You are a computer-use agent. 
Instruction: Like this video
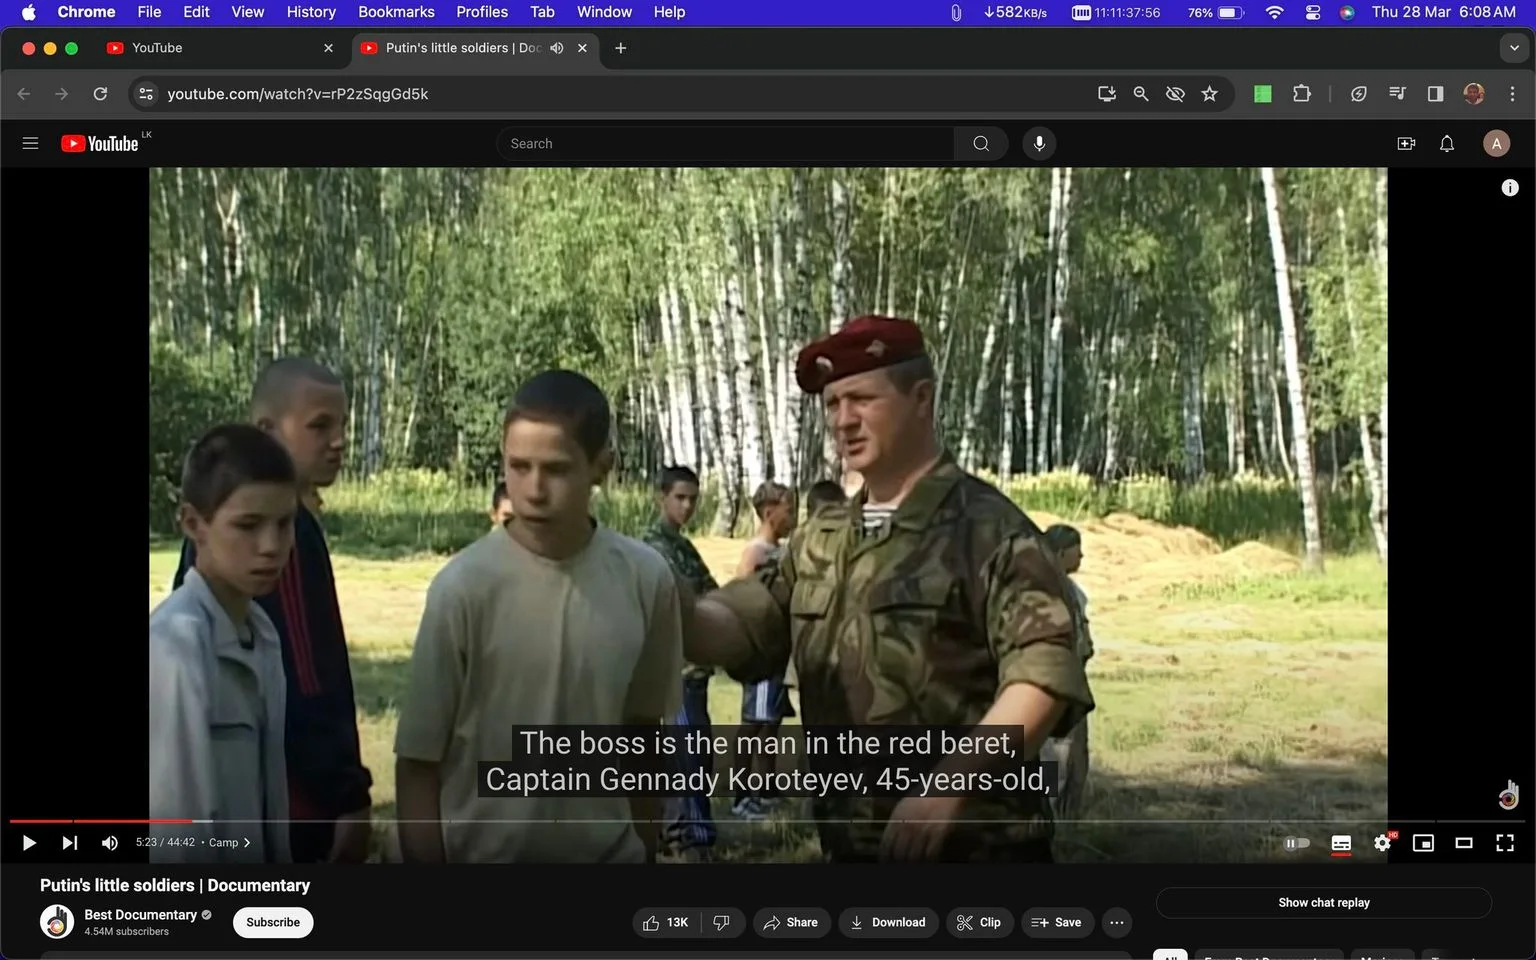[666, 922]
